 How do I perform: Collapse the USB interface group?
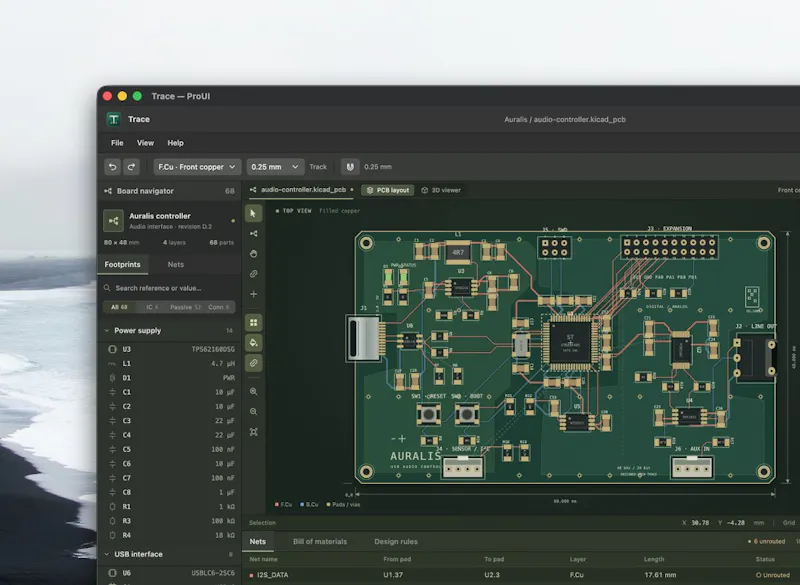click(x=107, y=554)
